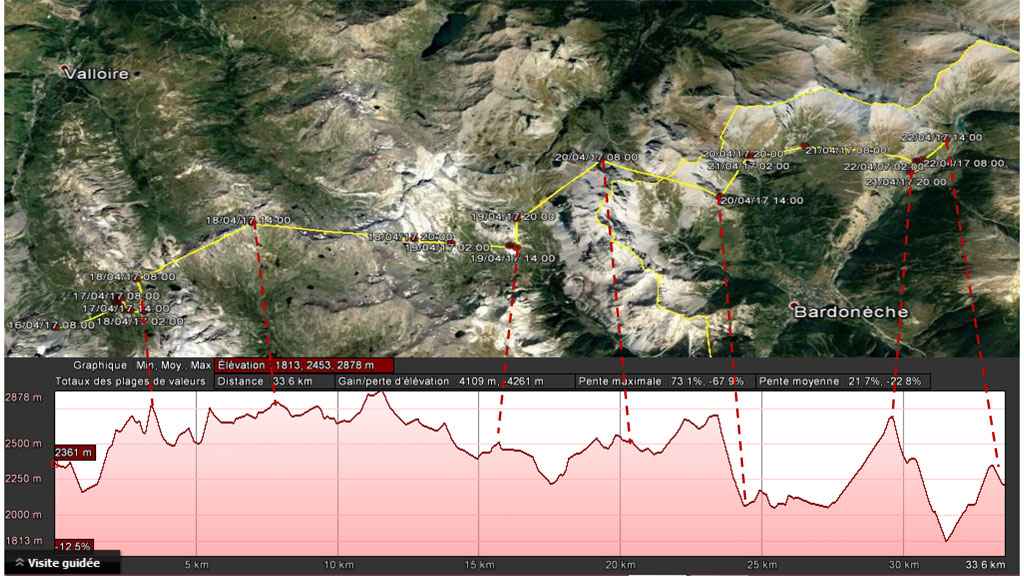The image size is (1024, 576).
Task: Click the Pente moyenne statistic
Action: (x=844, y=381)
